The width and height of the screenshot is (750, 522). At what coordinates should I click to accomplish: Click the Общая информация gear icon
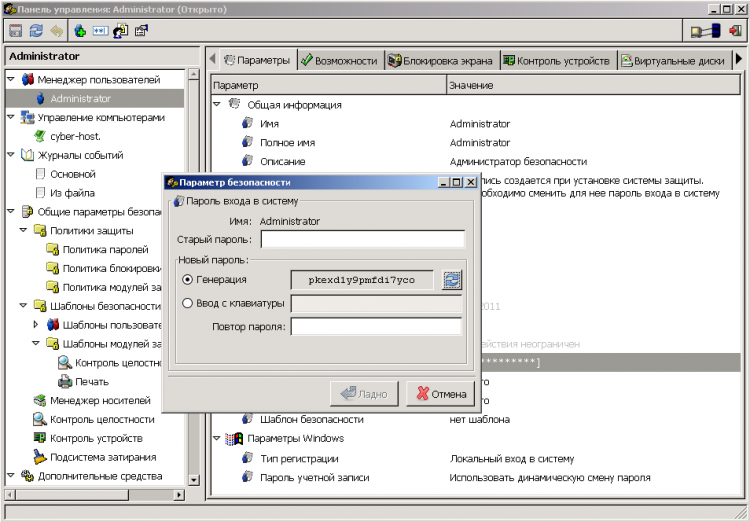point(234,104)
